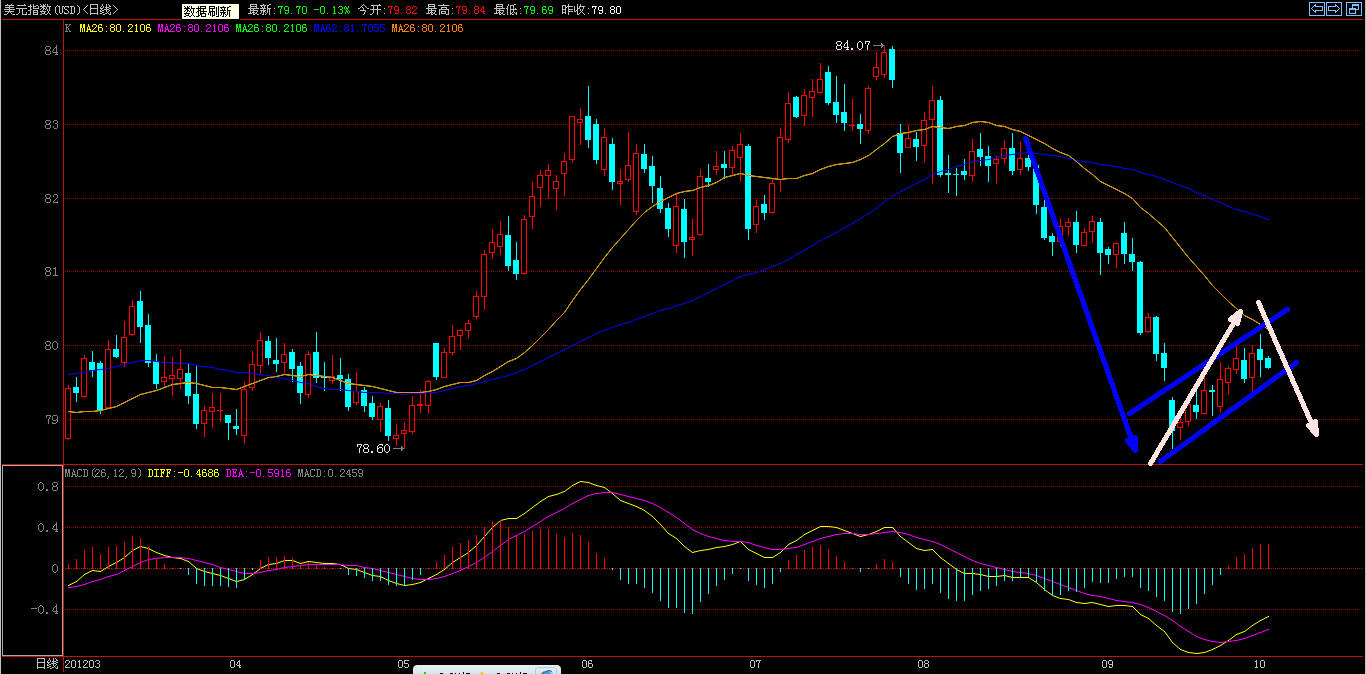Click the 美元指数(USD) title label
The image size is (1366, 674).
(59, 10)
